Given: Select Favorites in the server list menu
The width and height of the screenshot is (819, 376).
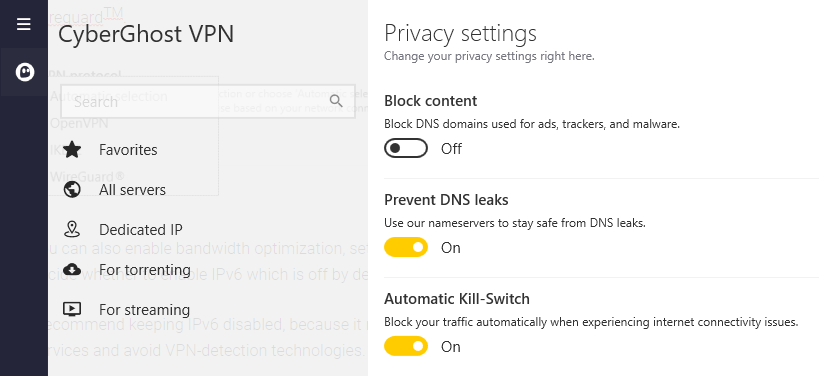Looking at the screenshot, I should click(128, 150).
